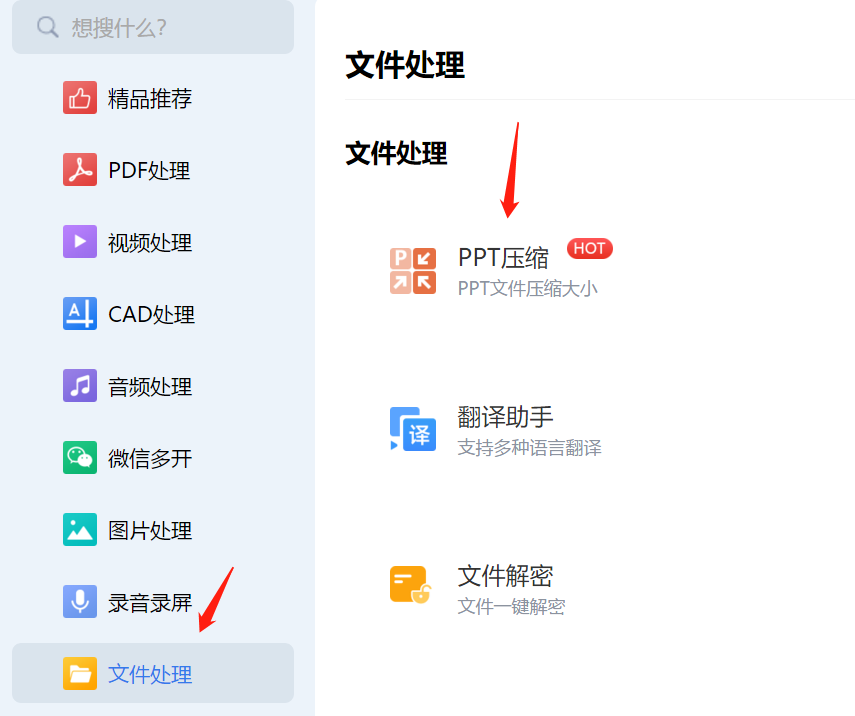Image resolution: width=855 pixels, height=716 pixels.
Task: Click the blue CAD处理 icon
Action: (x=80, y=314)
